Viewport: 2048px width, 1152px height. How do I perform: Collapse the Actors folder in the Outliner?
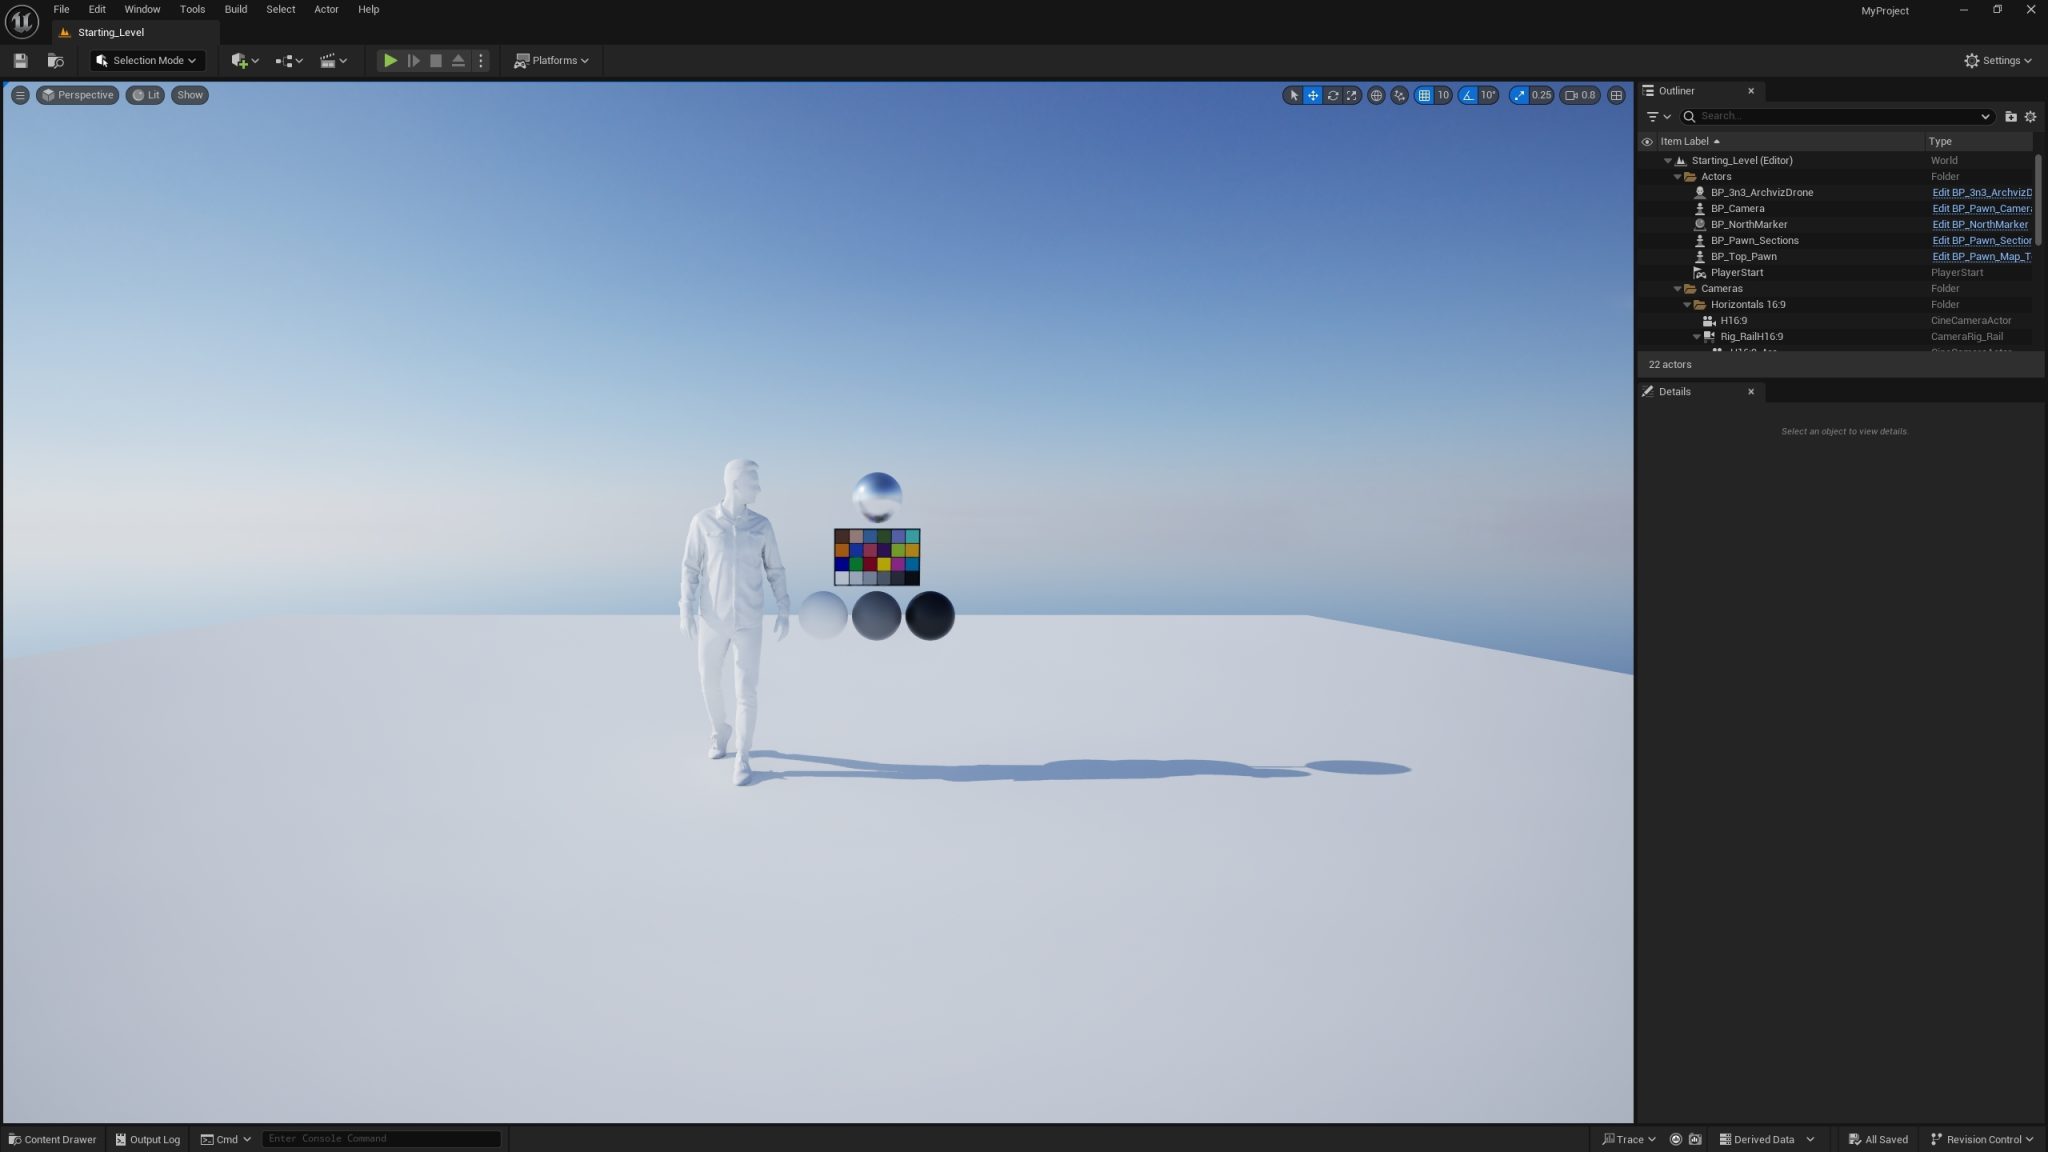pyautogui.click(x=1679, y=176)
